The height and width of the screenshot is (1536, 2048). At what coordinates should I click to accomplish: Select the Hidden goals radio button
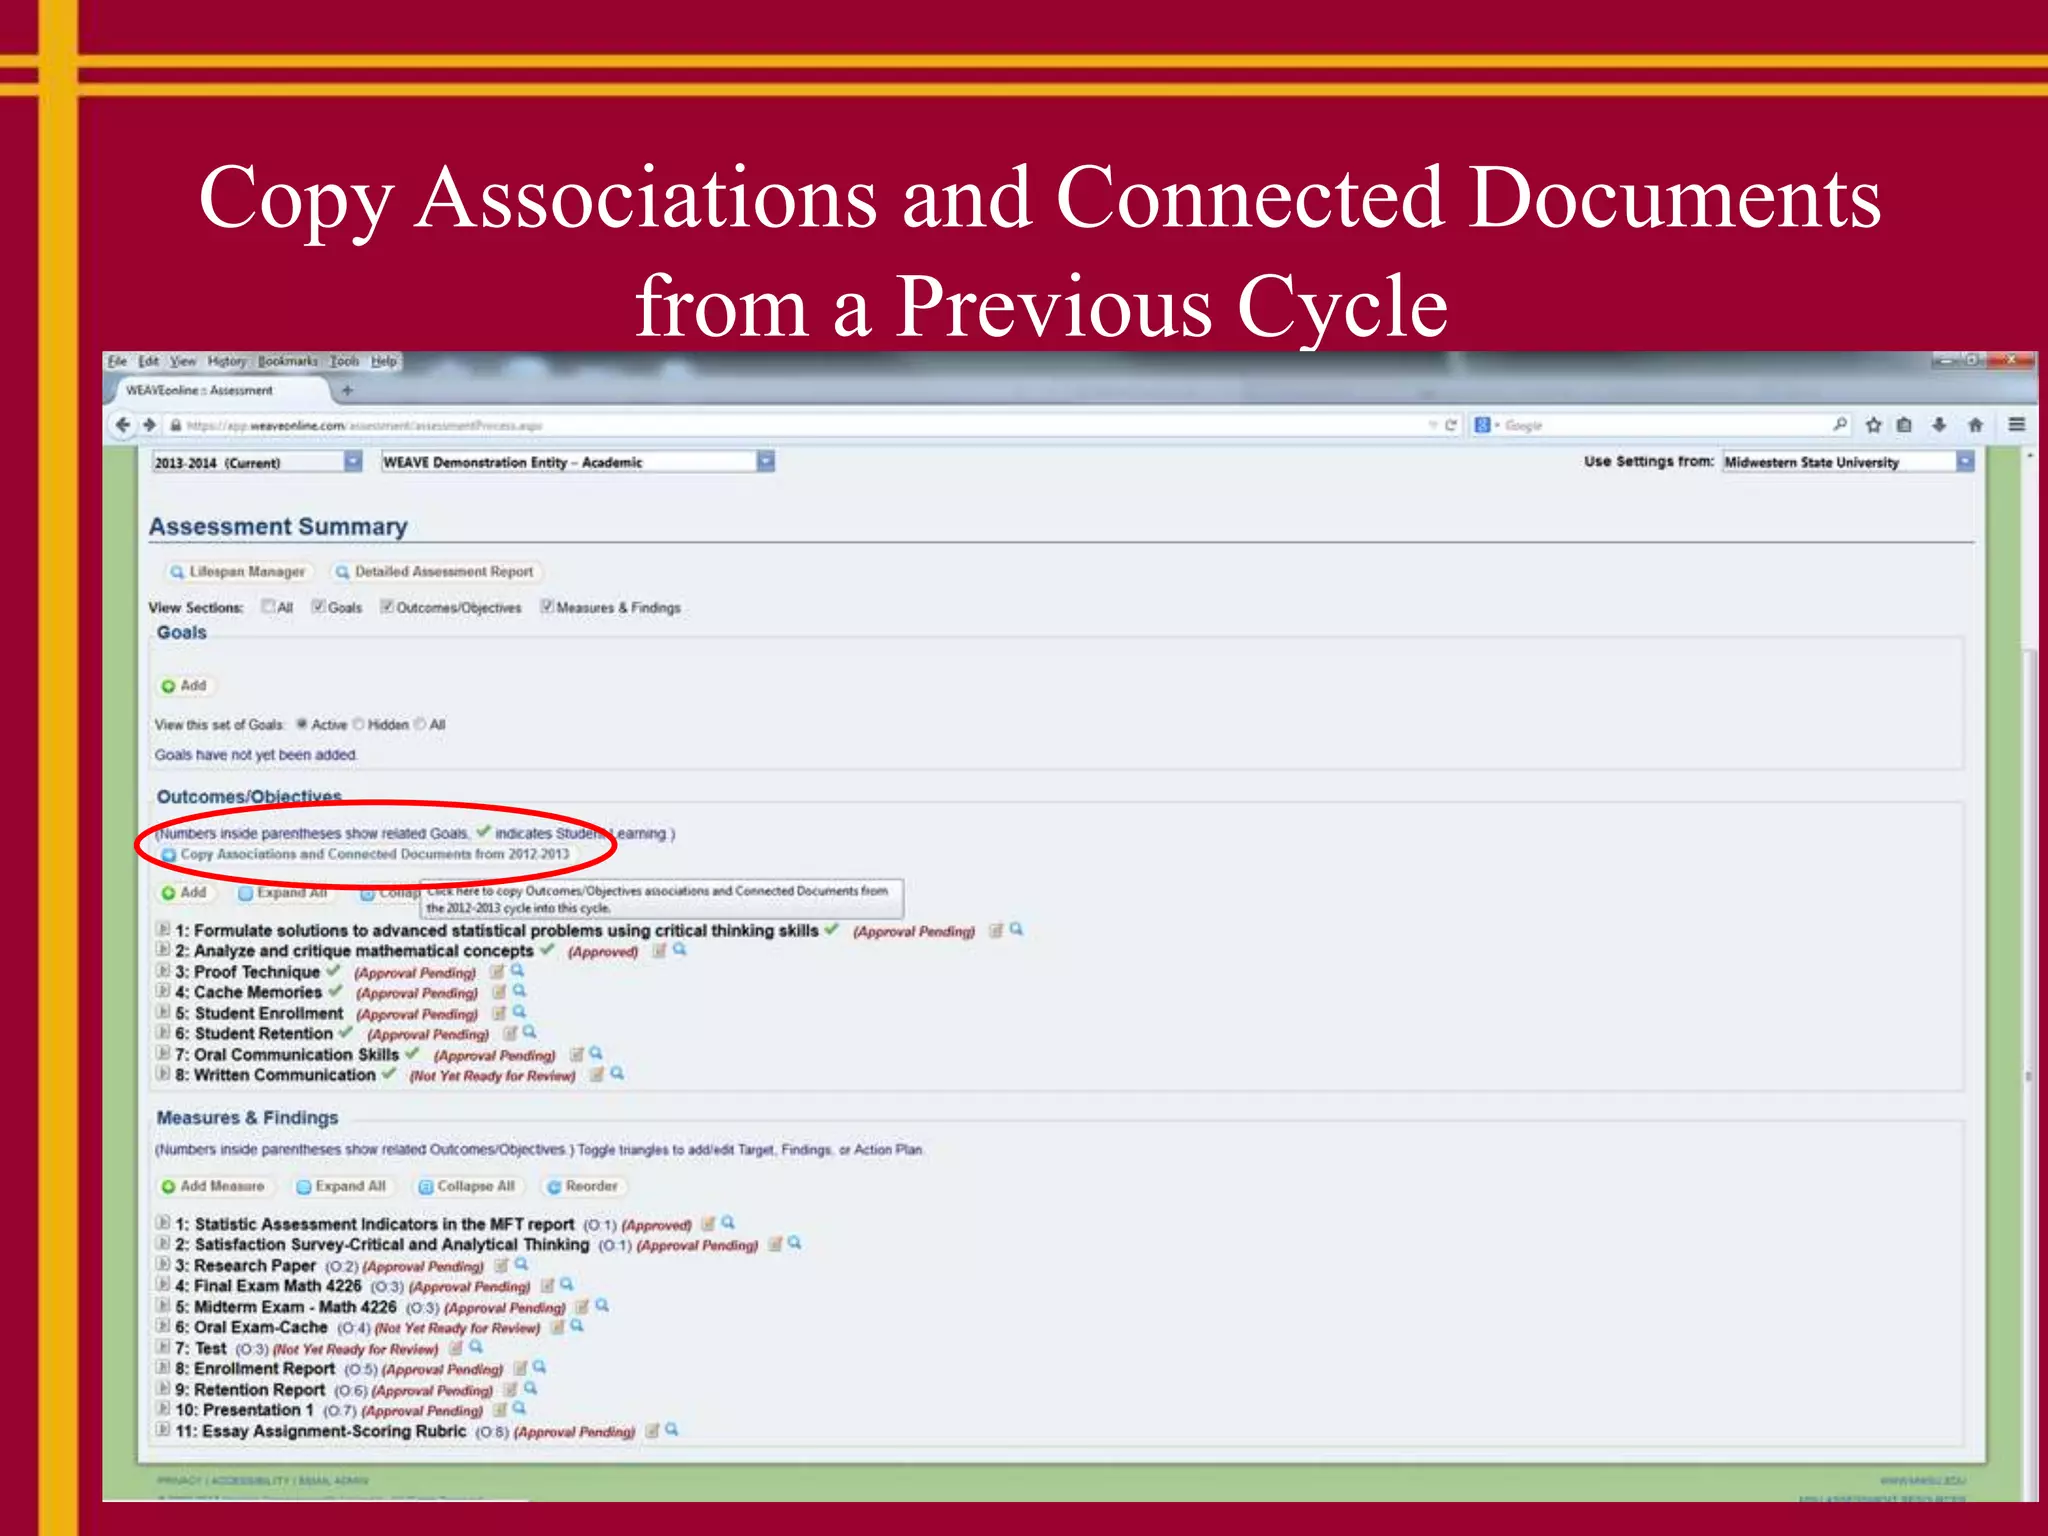(358, 724)
